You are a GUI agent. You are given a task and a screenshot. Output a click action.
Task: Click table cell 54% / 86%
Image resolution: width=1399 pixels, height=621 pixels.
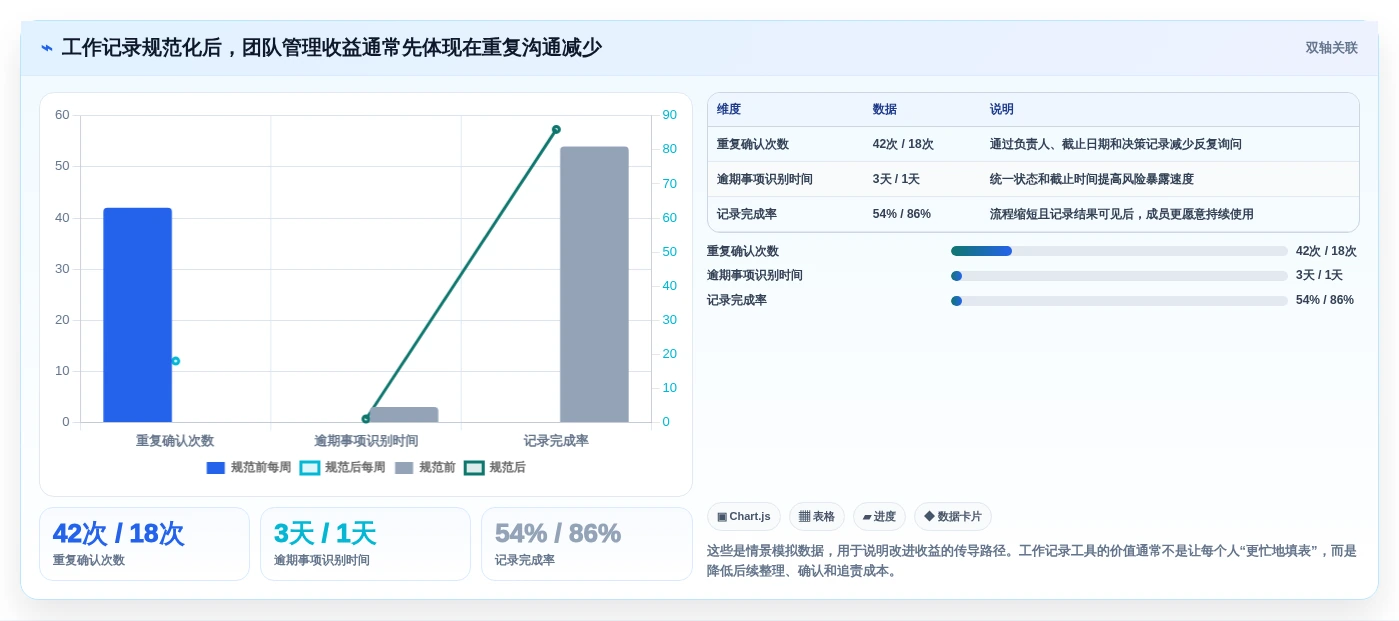click(902, 214)
